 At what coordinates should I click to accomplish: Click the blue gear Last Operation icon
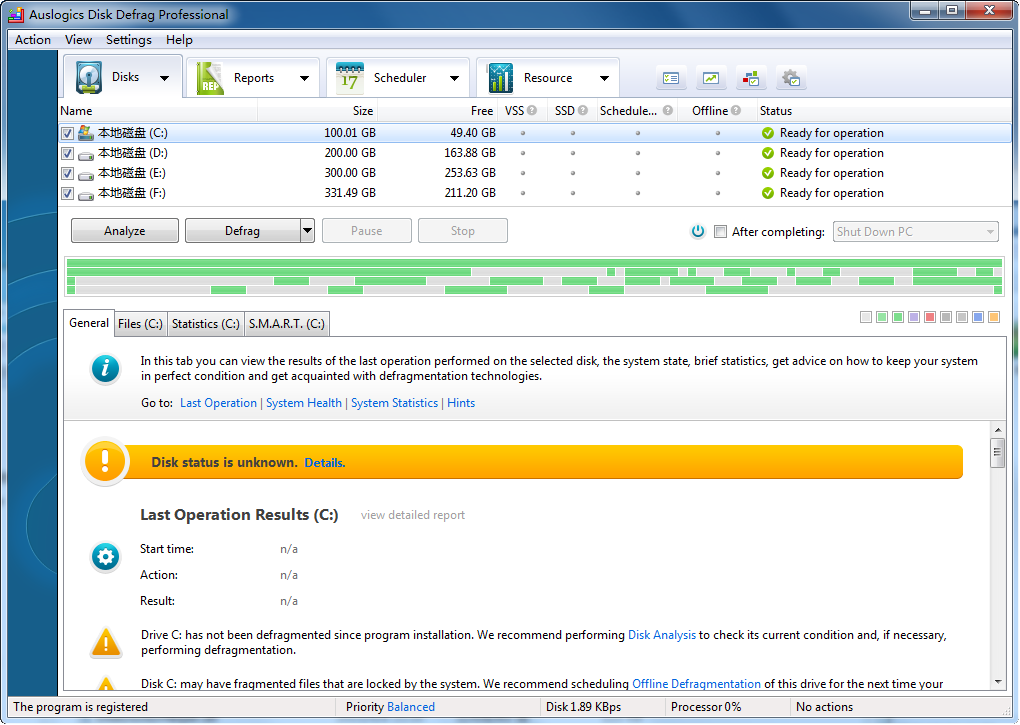click(105, 557)
